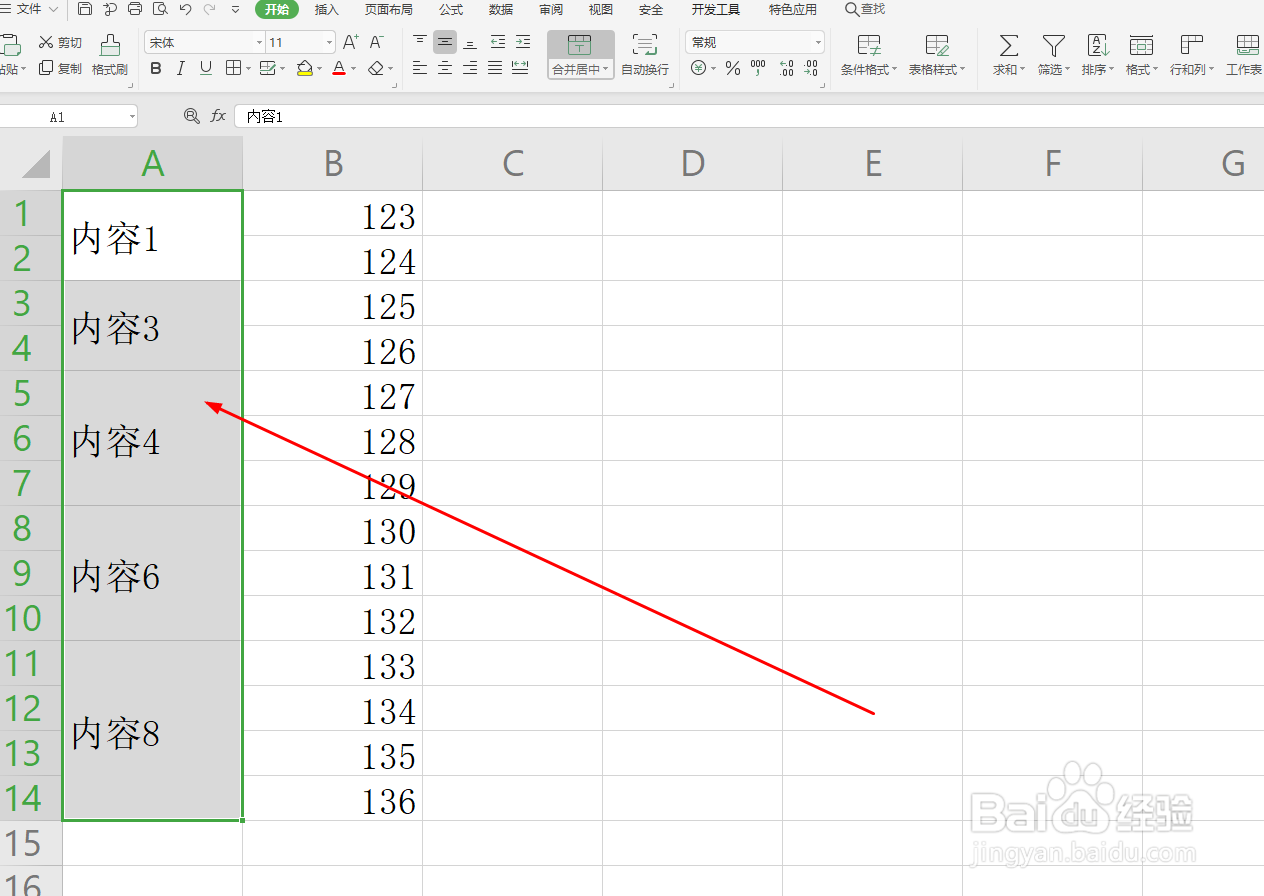Open the number format dropdown (常规)
The image size is (1264, 896).
pyautogui.click(x=819, y=43)
